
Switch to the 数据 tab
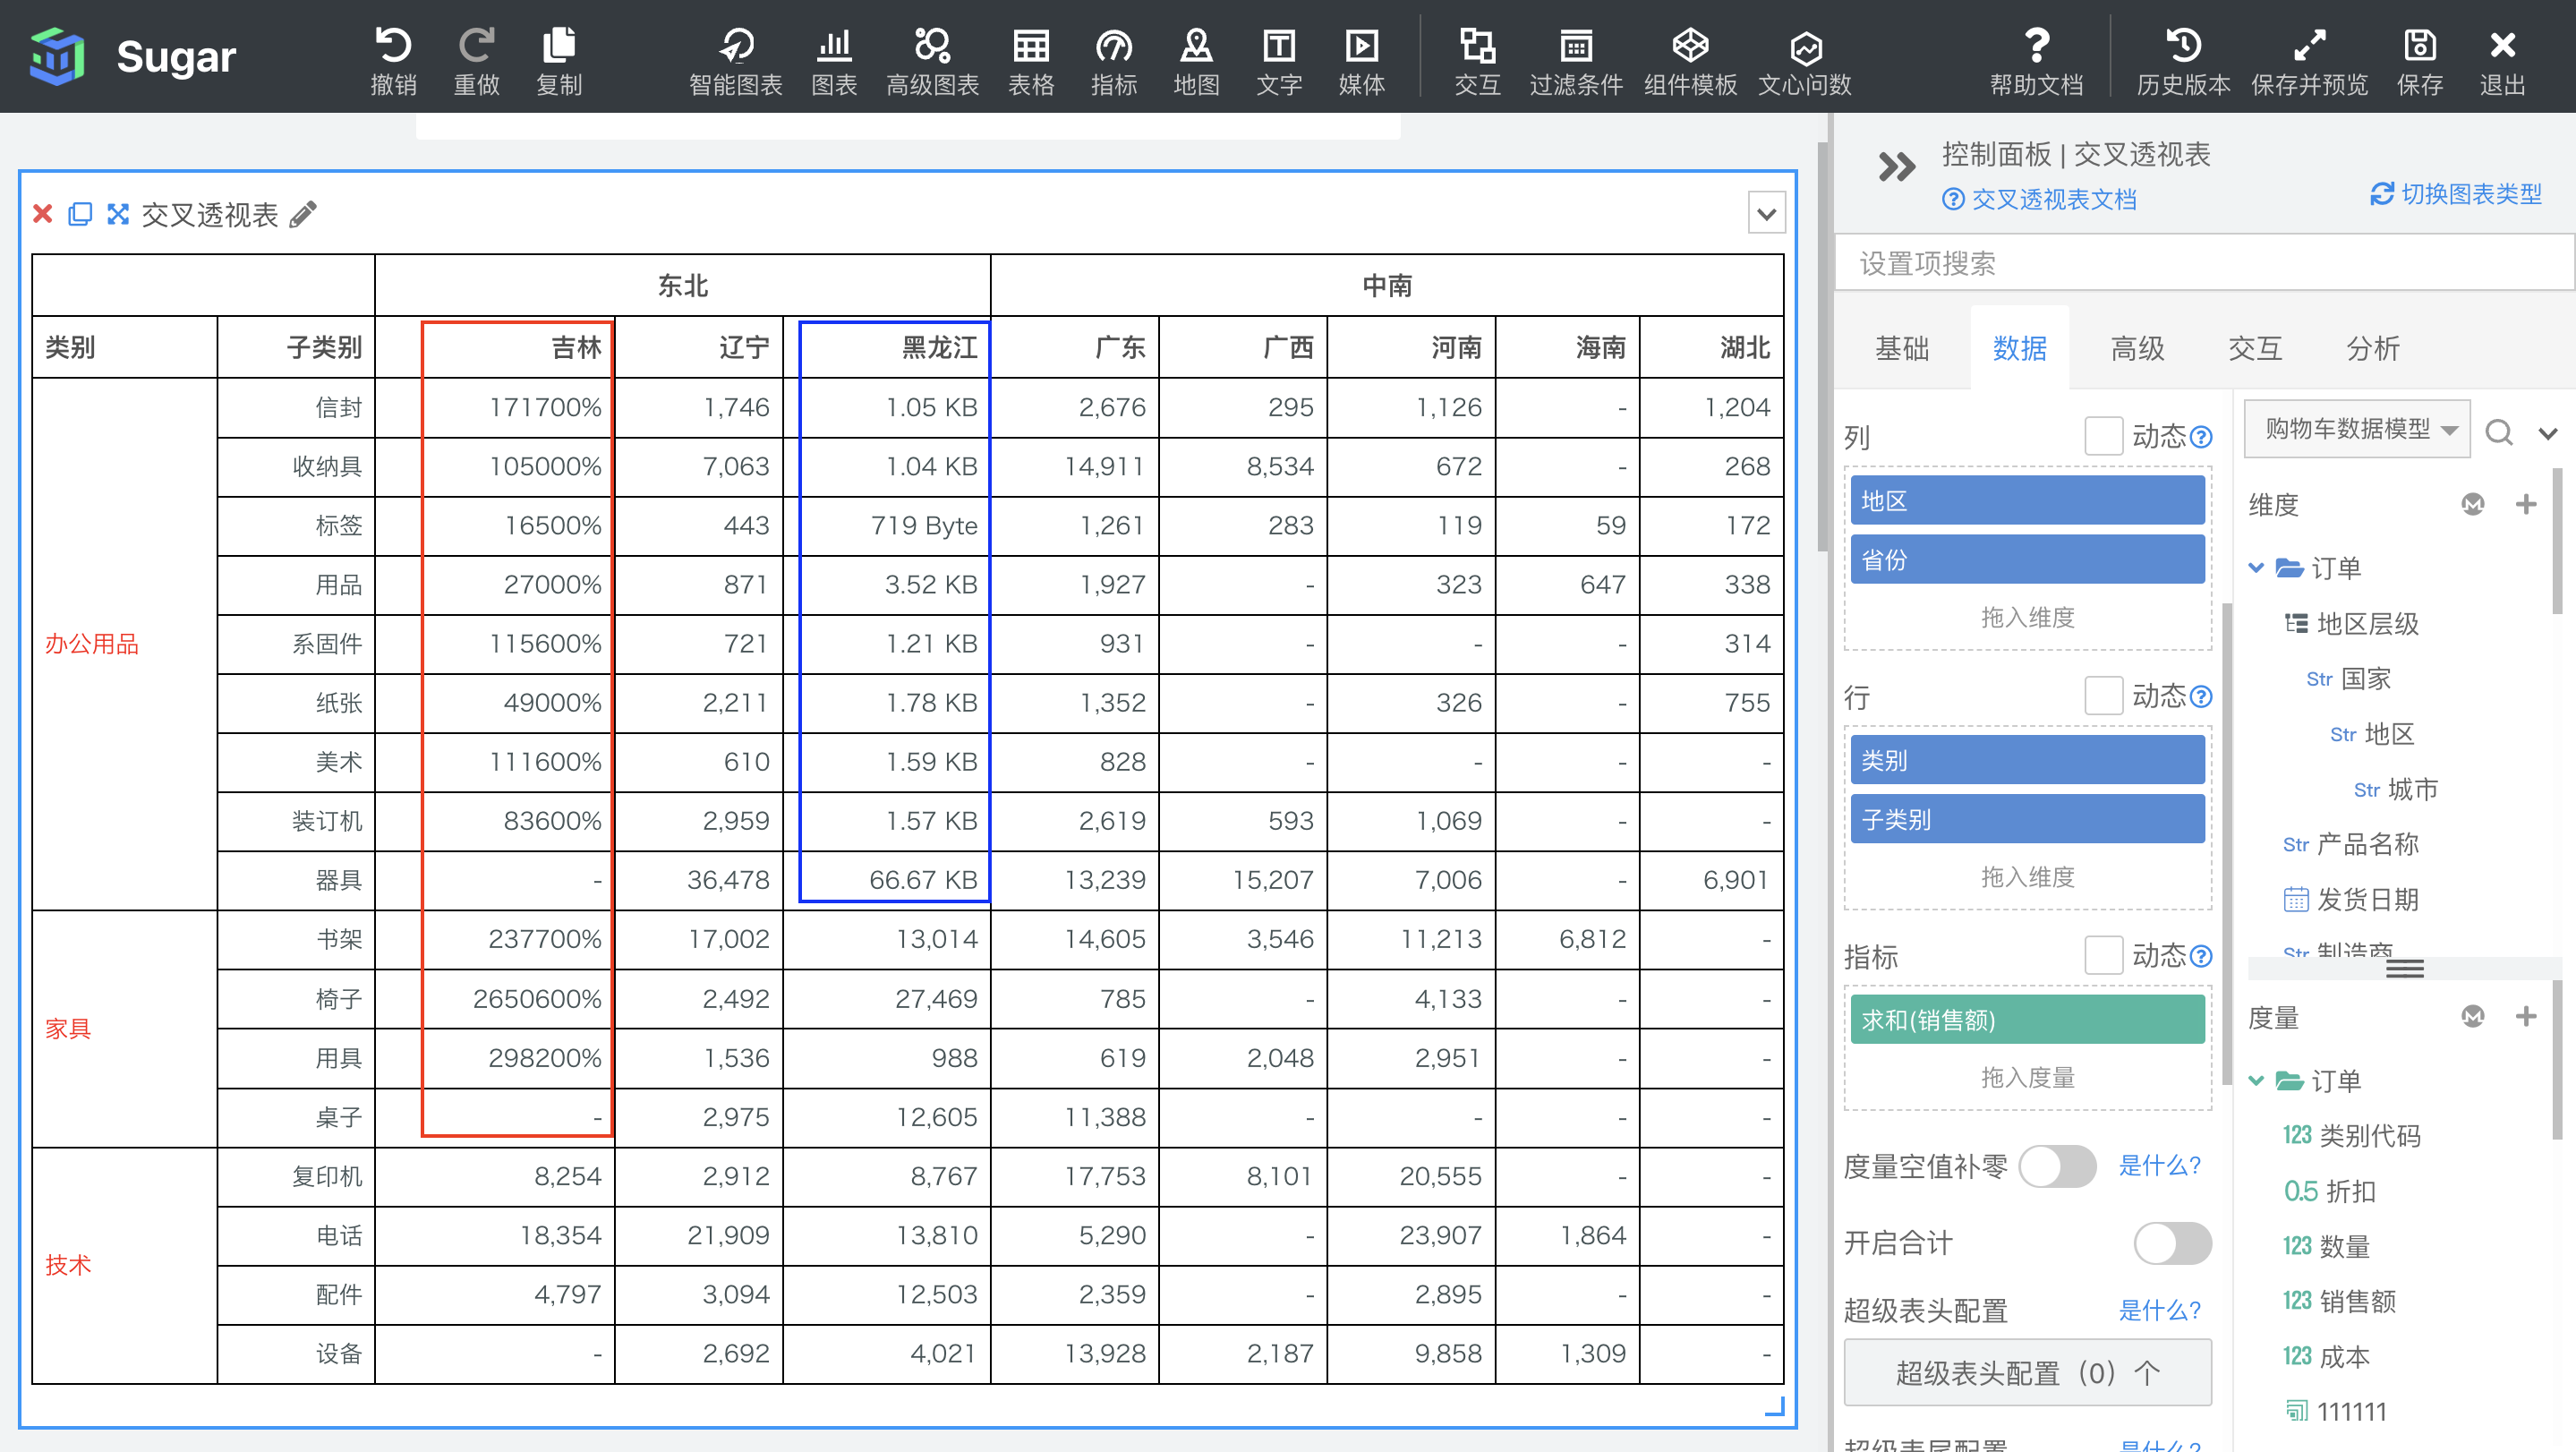click(x=2019, y=347)
